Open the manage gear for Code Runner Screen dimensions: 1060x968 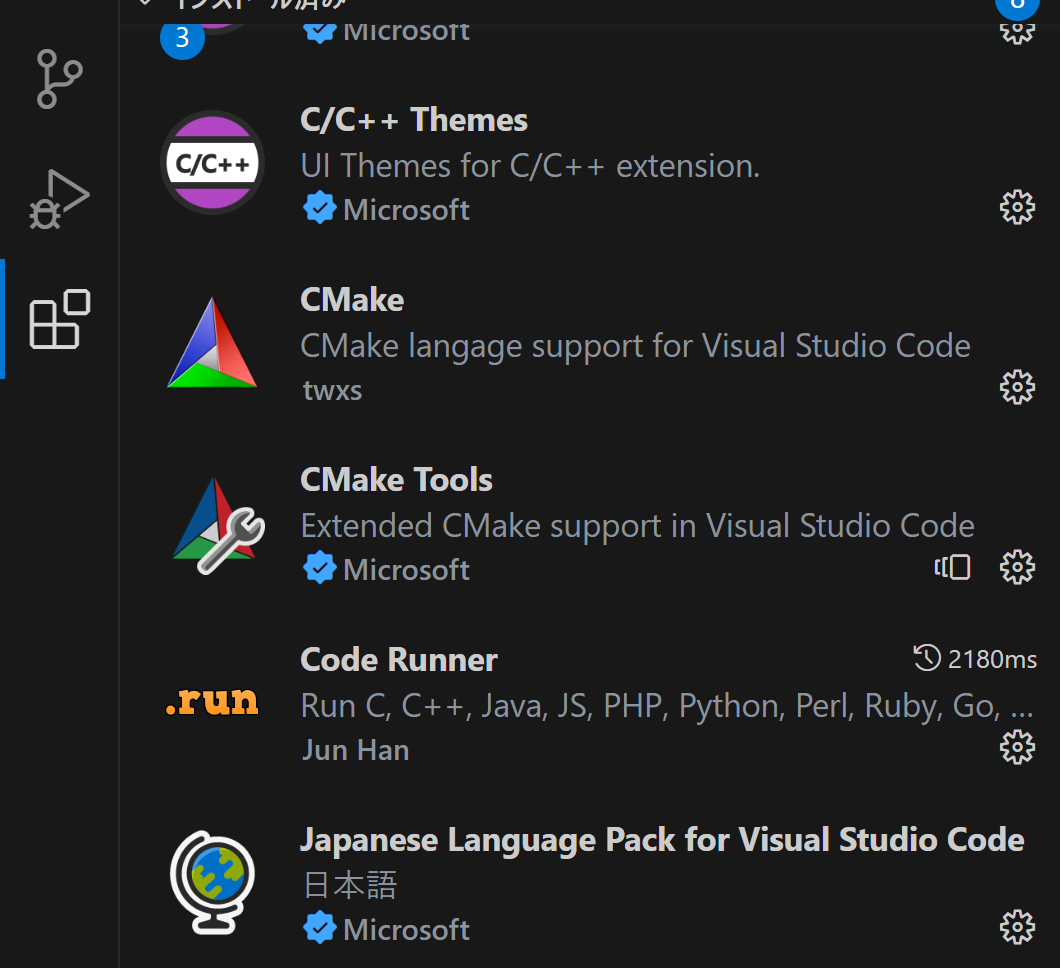(x=1017, y=747)
